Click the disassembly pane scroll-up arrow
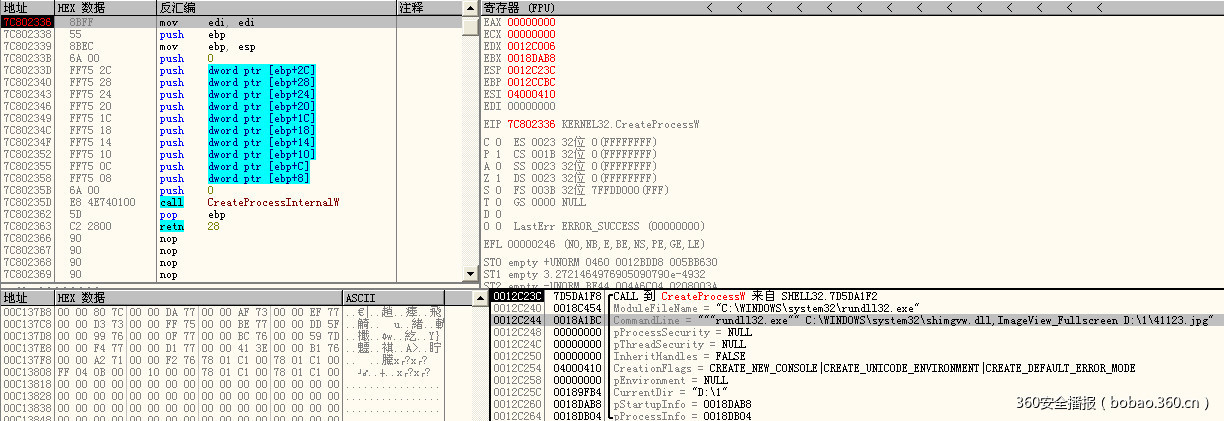This screenshot has height=421, width=1224. [x=470, y=8]
